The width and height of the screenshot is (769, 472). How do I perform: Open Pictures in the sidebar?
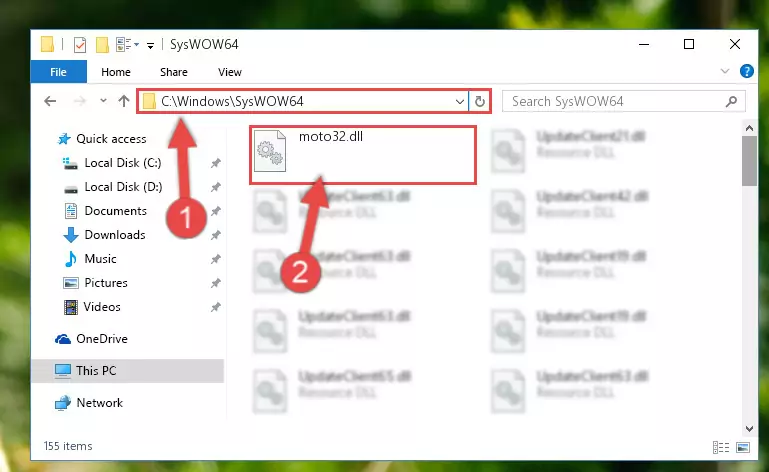[x=105, y=283]
